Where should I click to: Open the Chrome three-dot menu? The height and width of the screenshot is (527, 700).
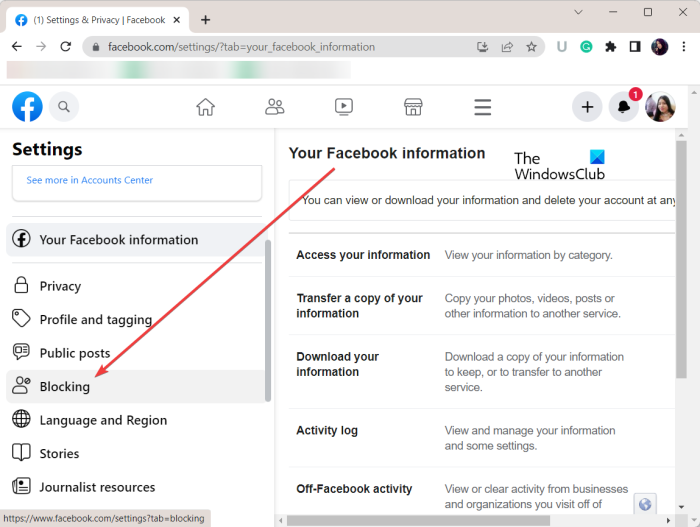683,46
